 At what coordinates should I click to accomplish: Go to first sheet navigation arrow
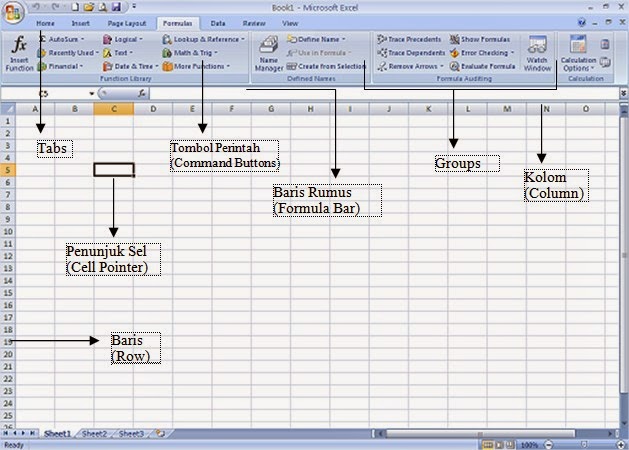pos(6,433)
